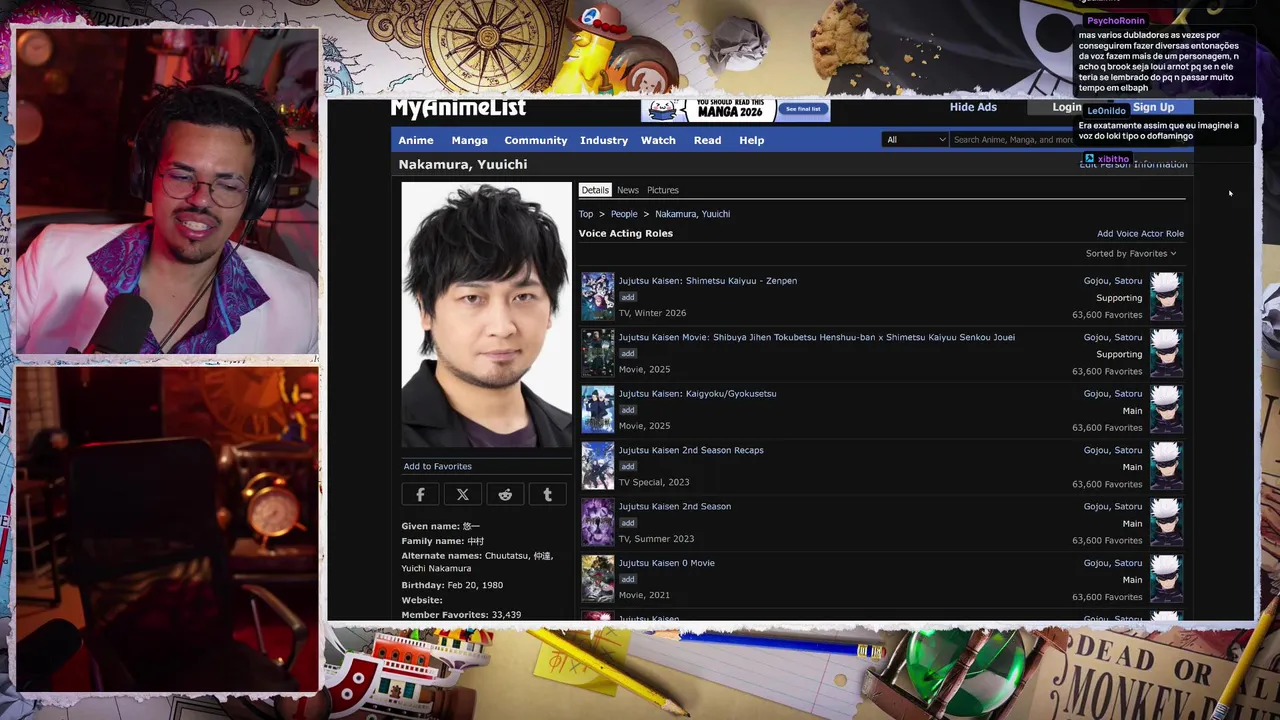Click add button under Kaigyoku/Gyokusetsu
Viewport: 1280px width, 720px height.
[628, 410]
